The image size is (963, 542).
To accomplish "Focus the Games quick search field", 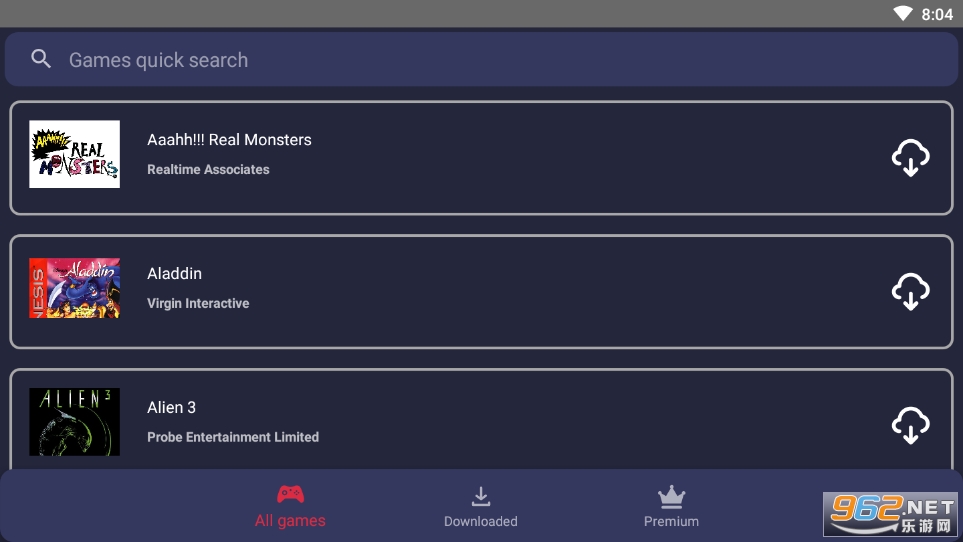I will coord(482,60).
